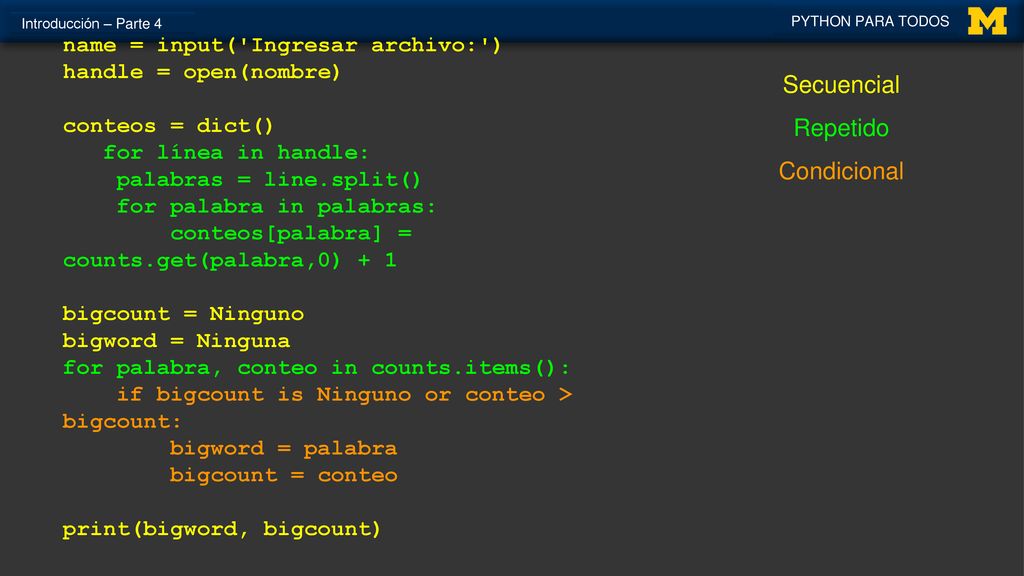Click the for línea in handle line

pos(236,153)
